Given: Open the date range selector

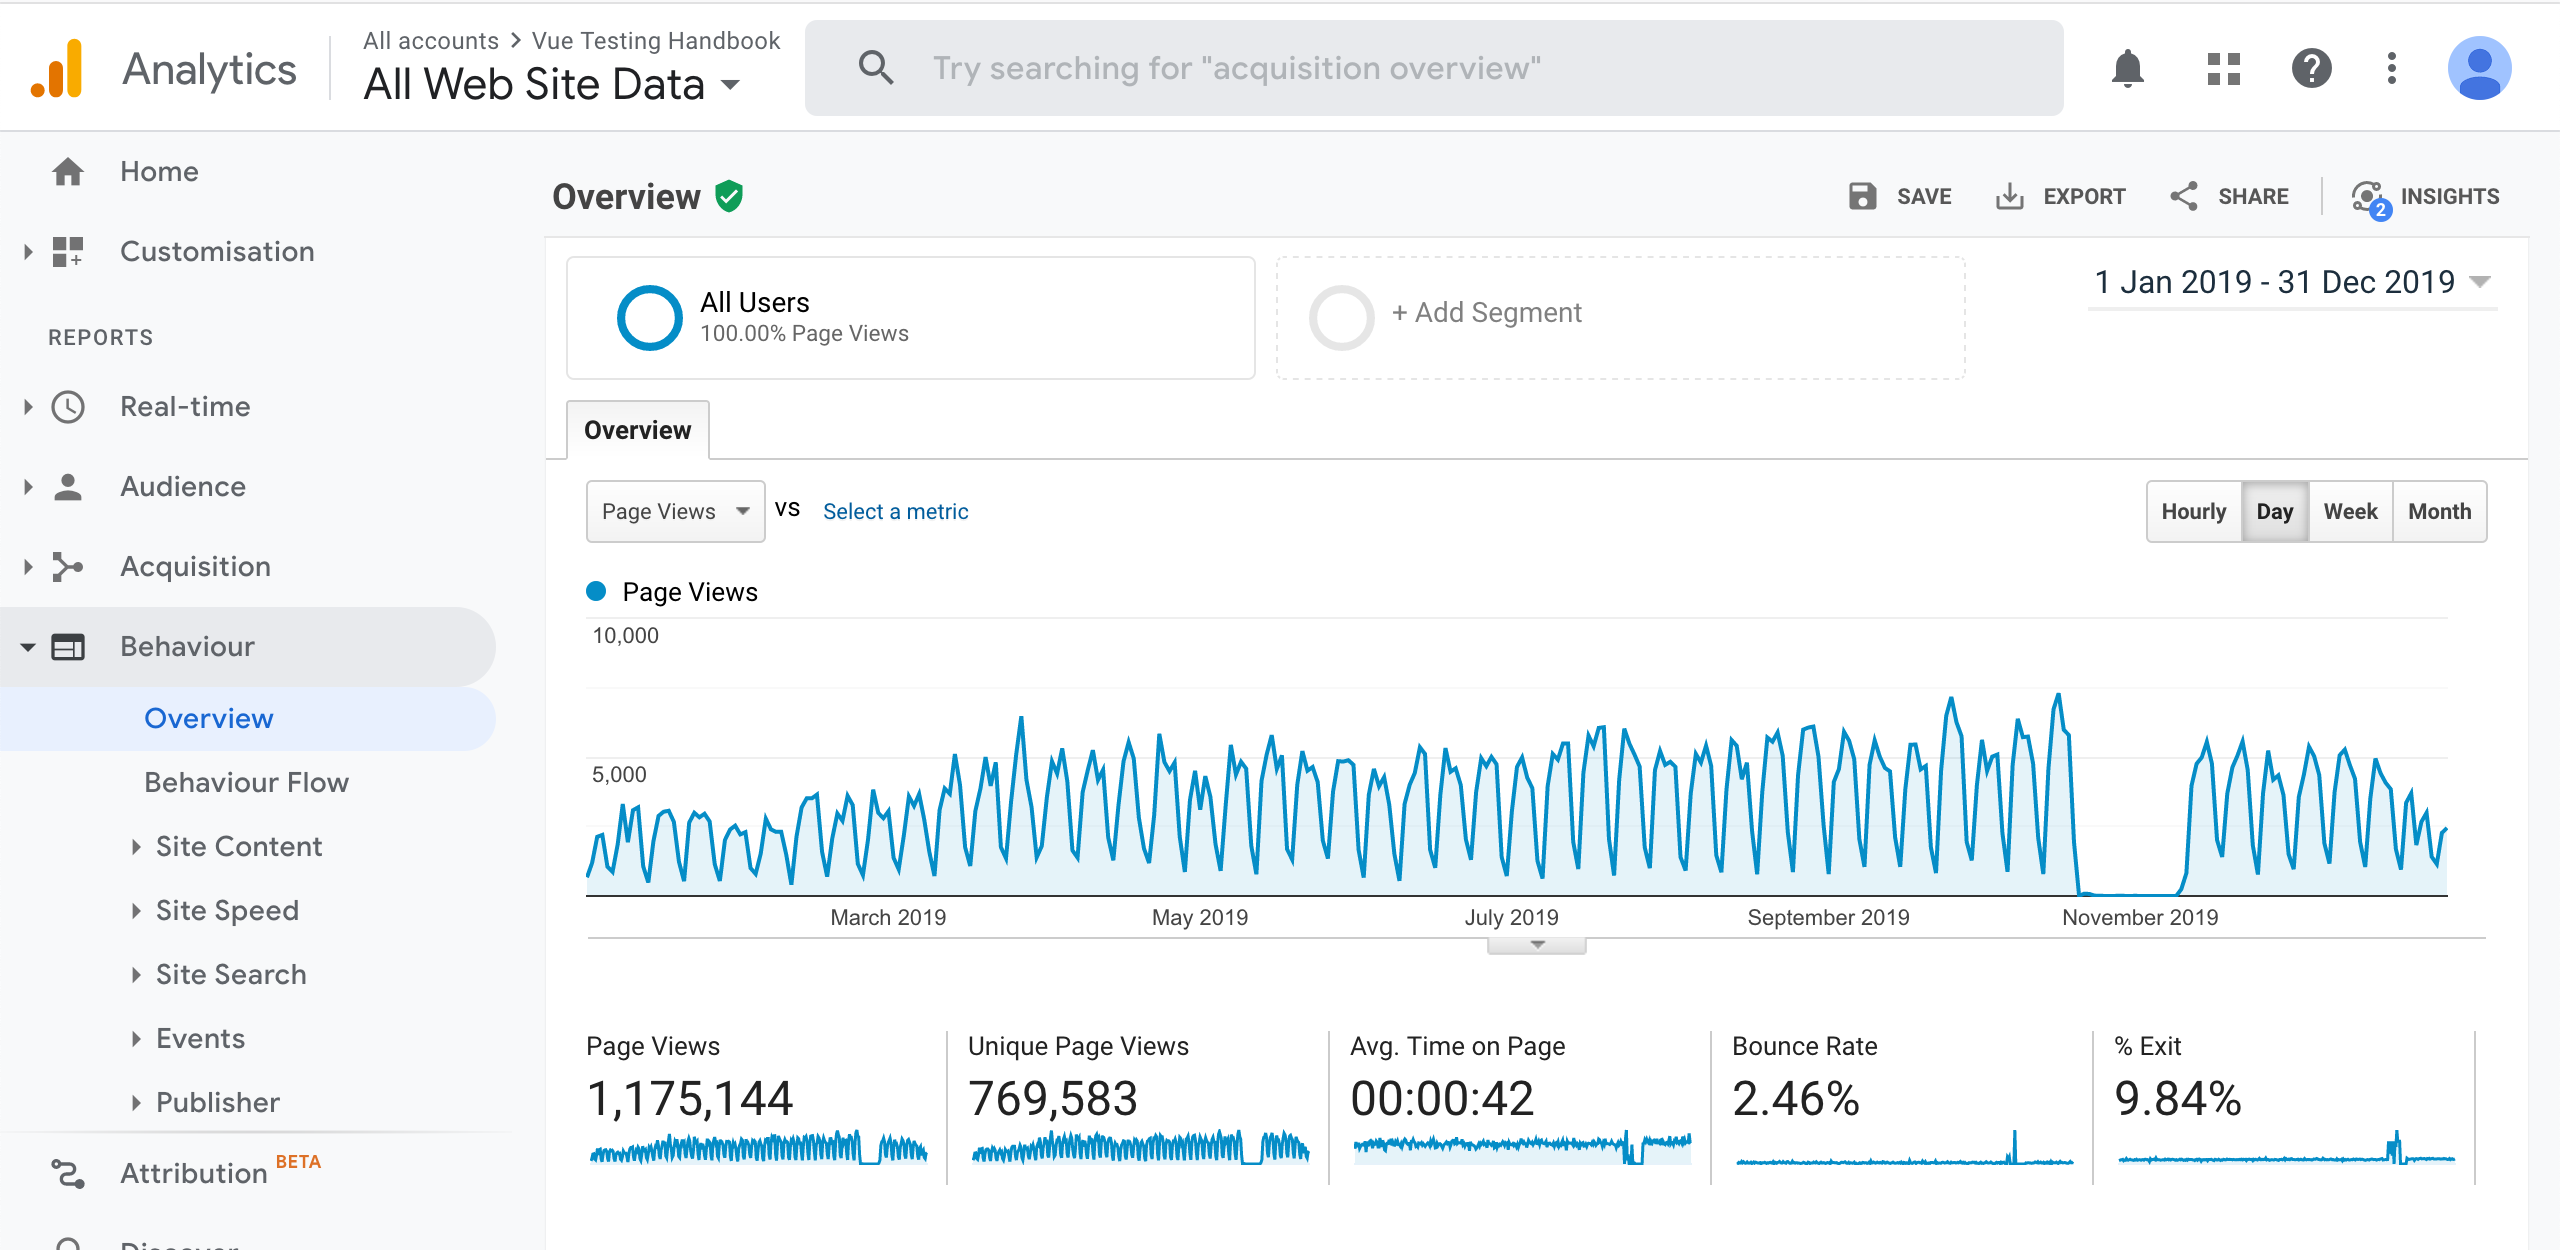Looking at the screenshot, I should pyautogui.click(x=2290, y=283).
